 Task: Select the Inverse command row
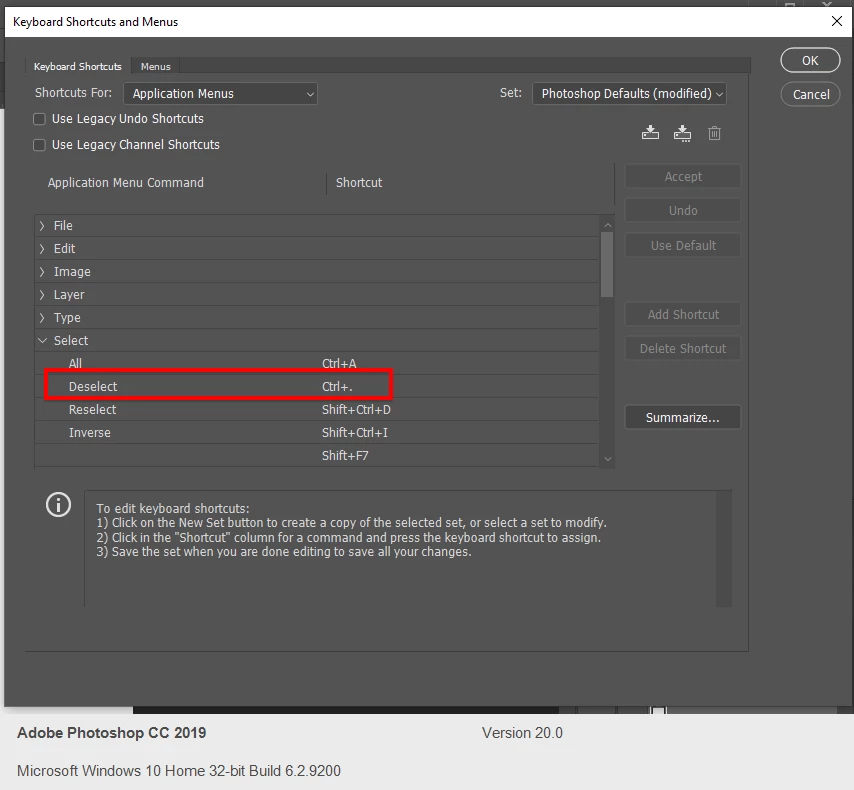tap(317, 433)
